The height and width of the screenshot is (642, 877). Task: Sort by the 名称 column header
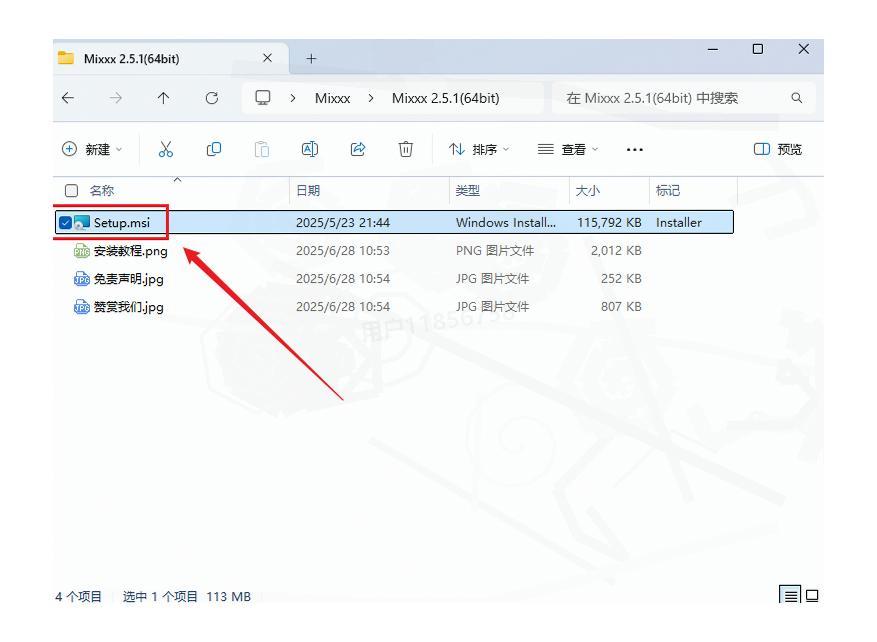click(x=102, y=191)
